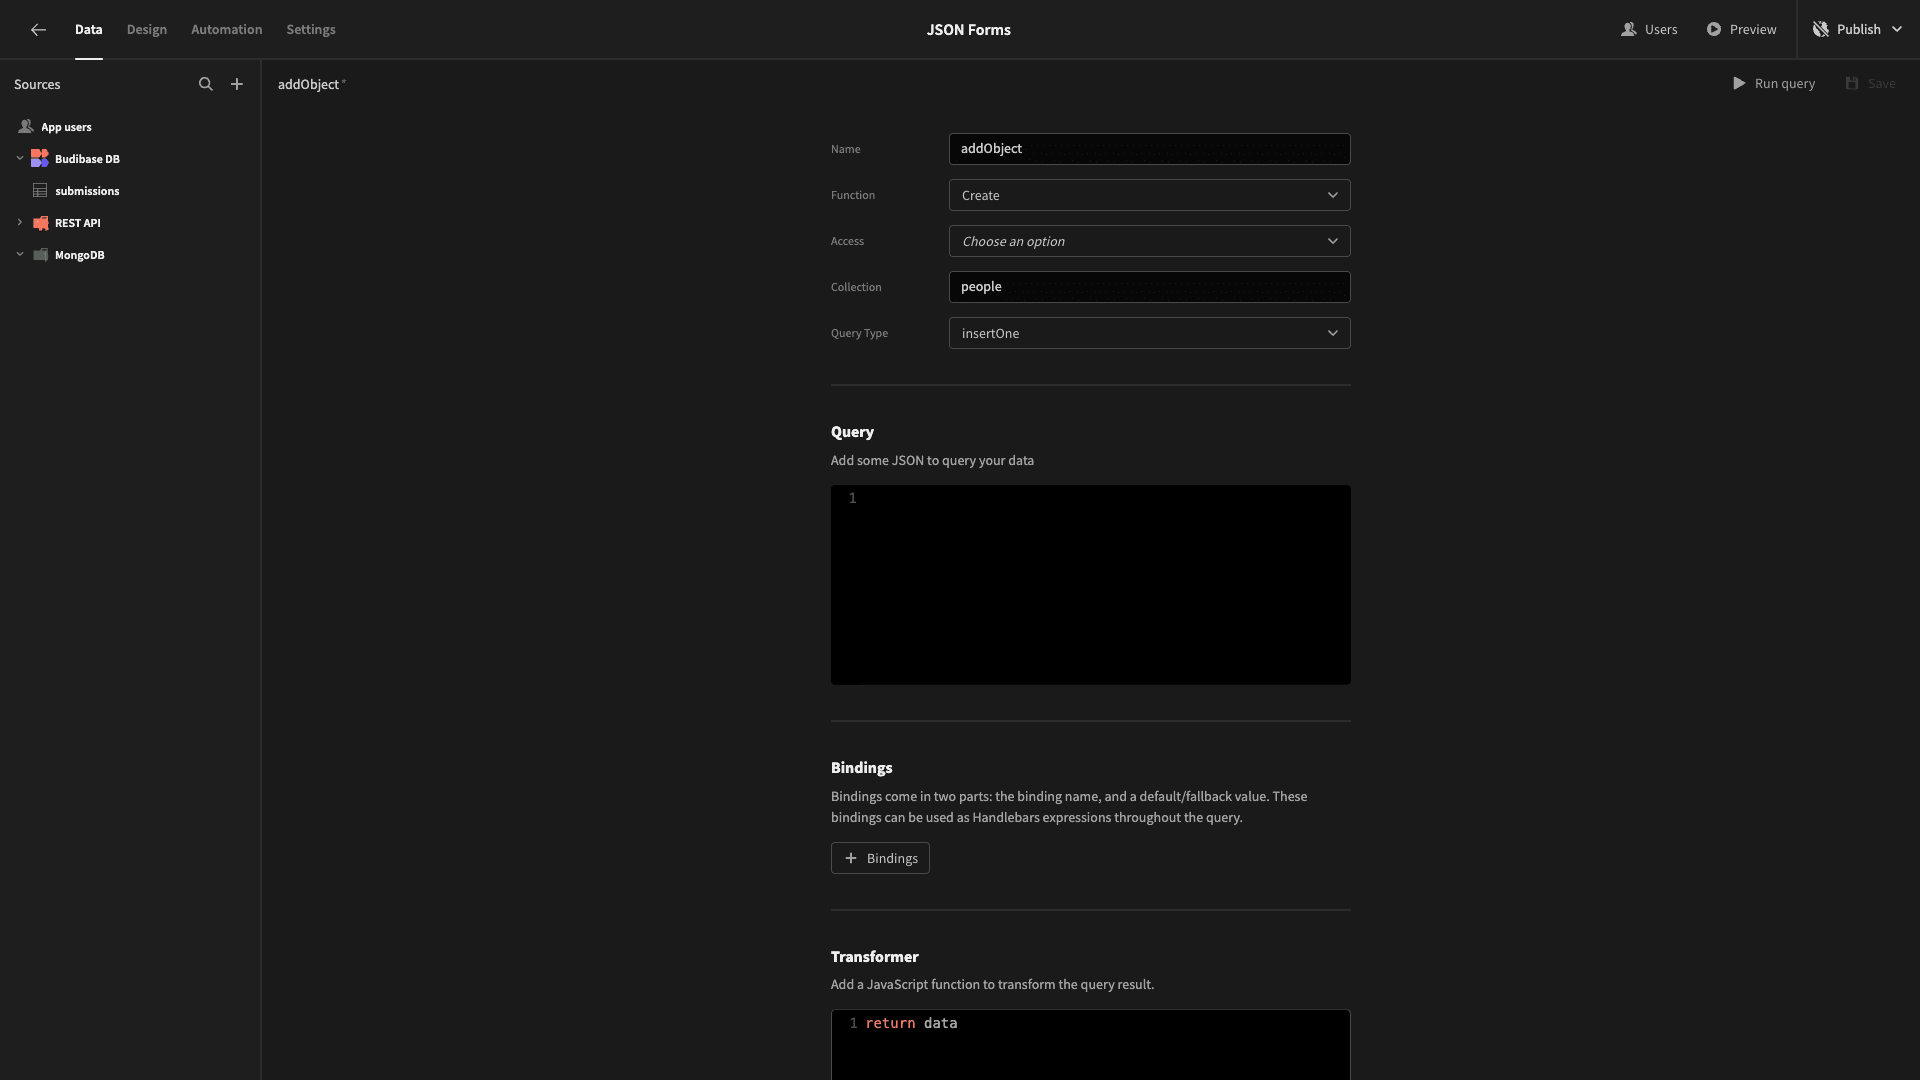Screen dimensions: 1920x1080
Task: Click the back arrow icon
Action: (38, 30)
